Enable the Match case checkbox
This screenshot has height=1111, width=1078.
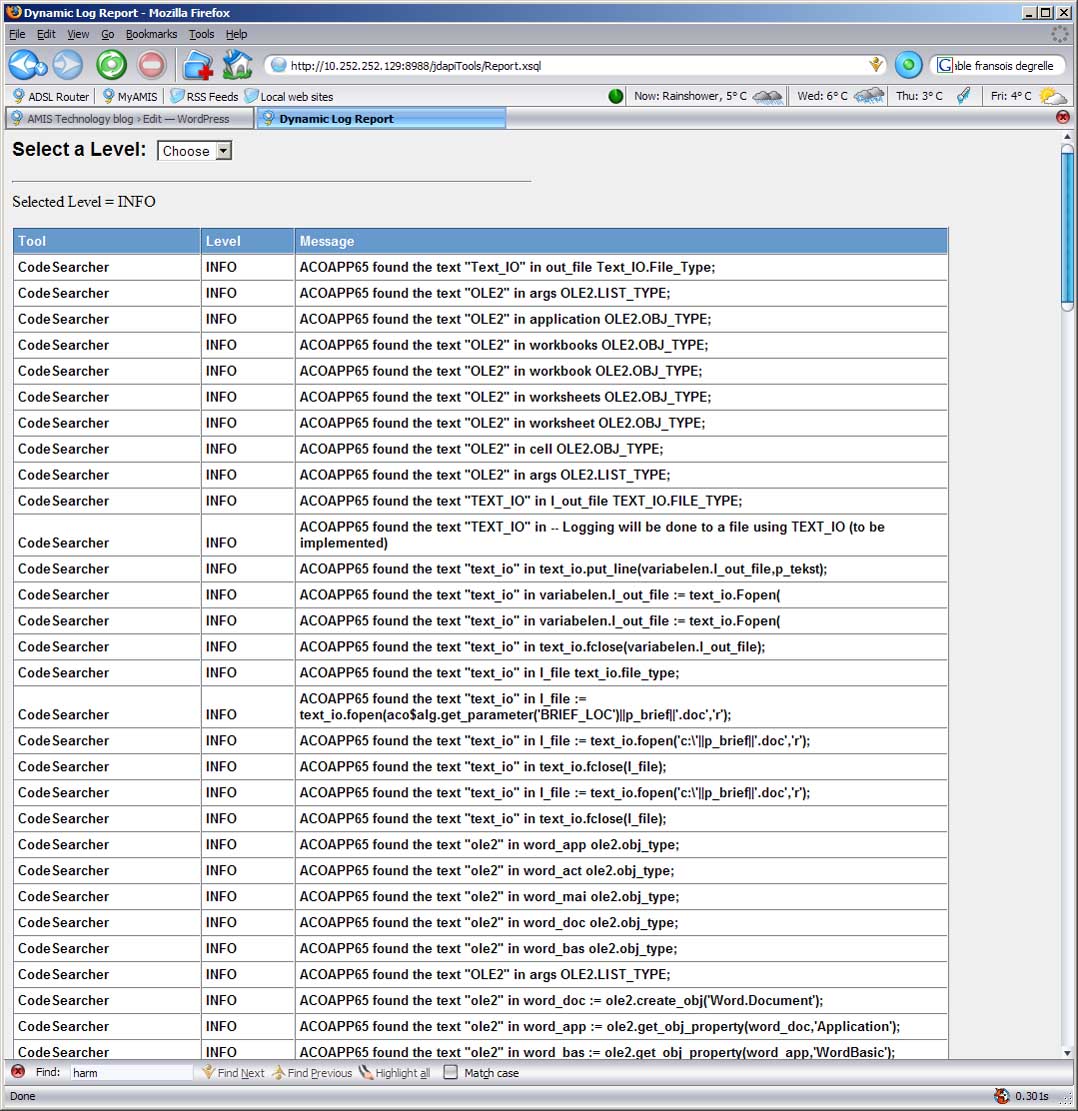tap(451, 1072)
